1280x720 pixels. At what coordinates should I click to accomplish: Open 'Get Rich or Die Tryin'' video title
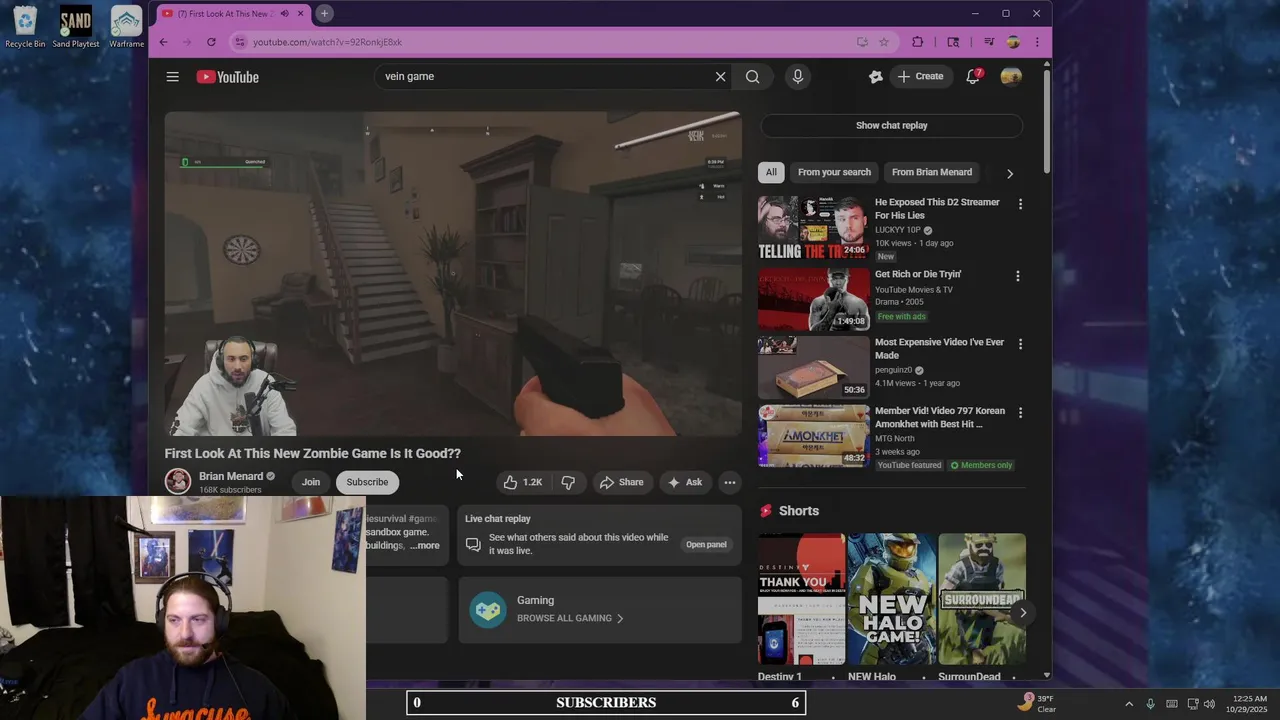(x=918, y=274)
